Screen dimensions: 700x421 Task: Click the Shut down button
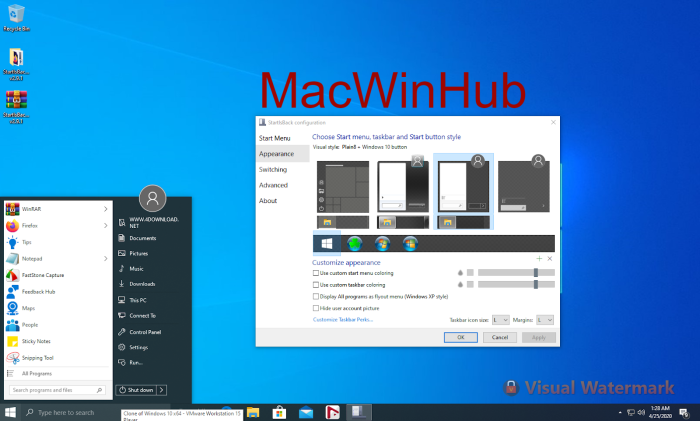coord(136,390)
